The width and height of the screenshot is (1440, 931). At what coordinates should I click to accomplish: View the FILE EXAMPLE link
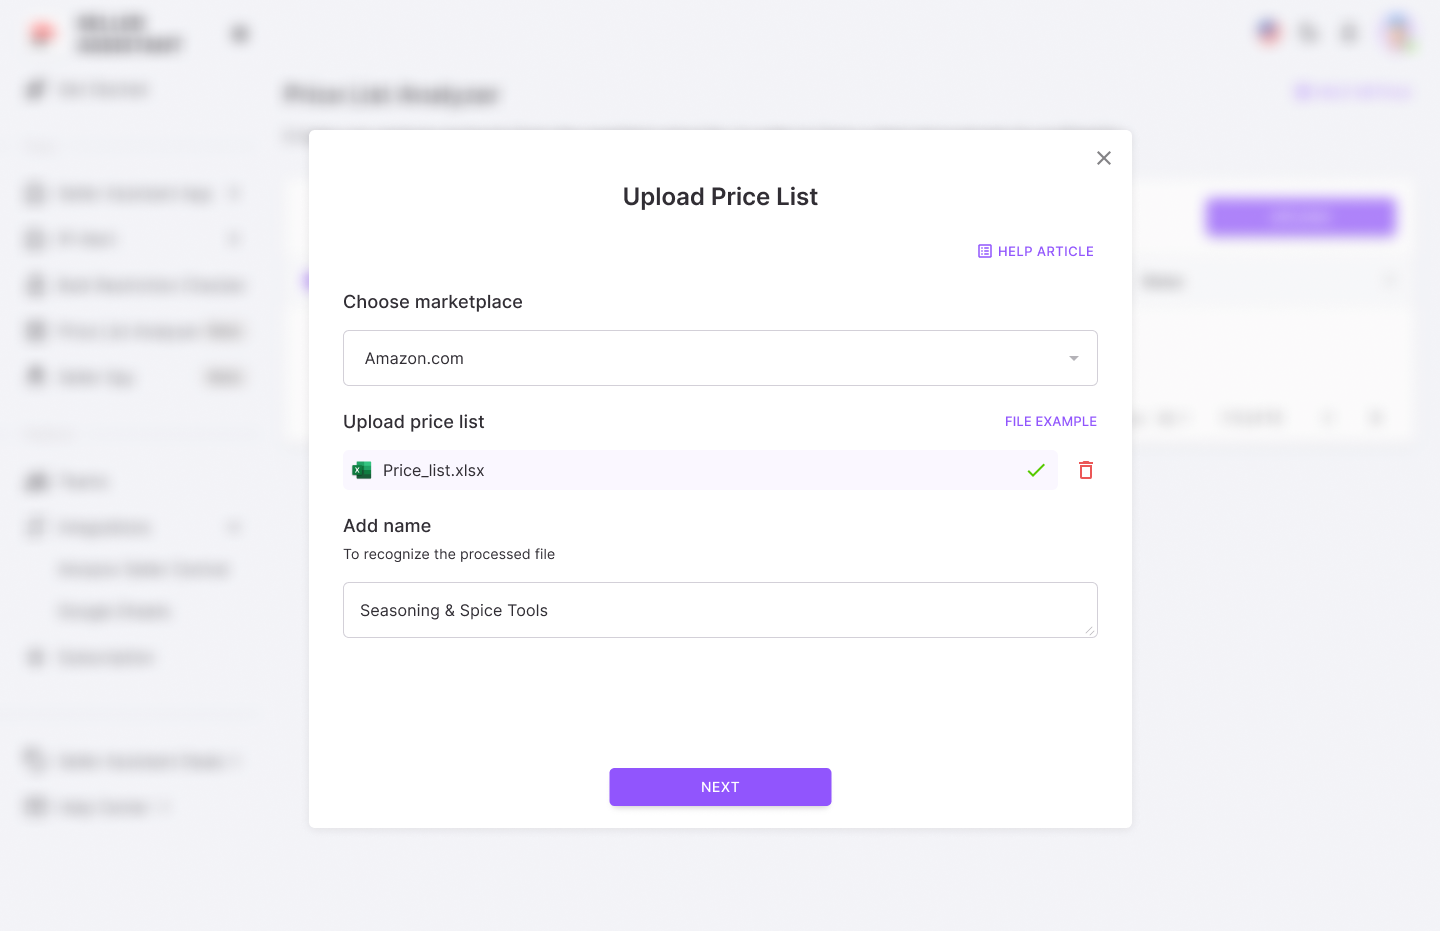1050,421
